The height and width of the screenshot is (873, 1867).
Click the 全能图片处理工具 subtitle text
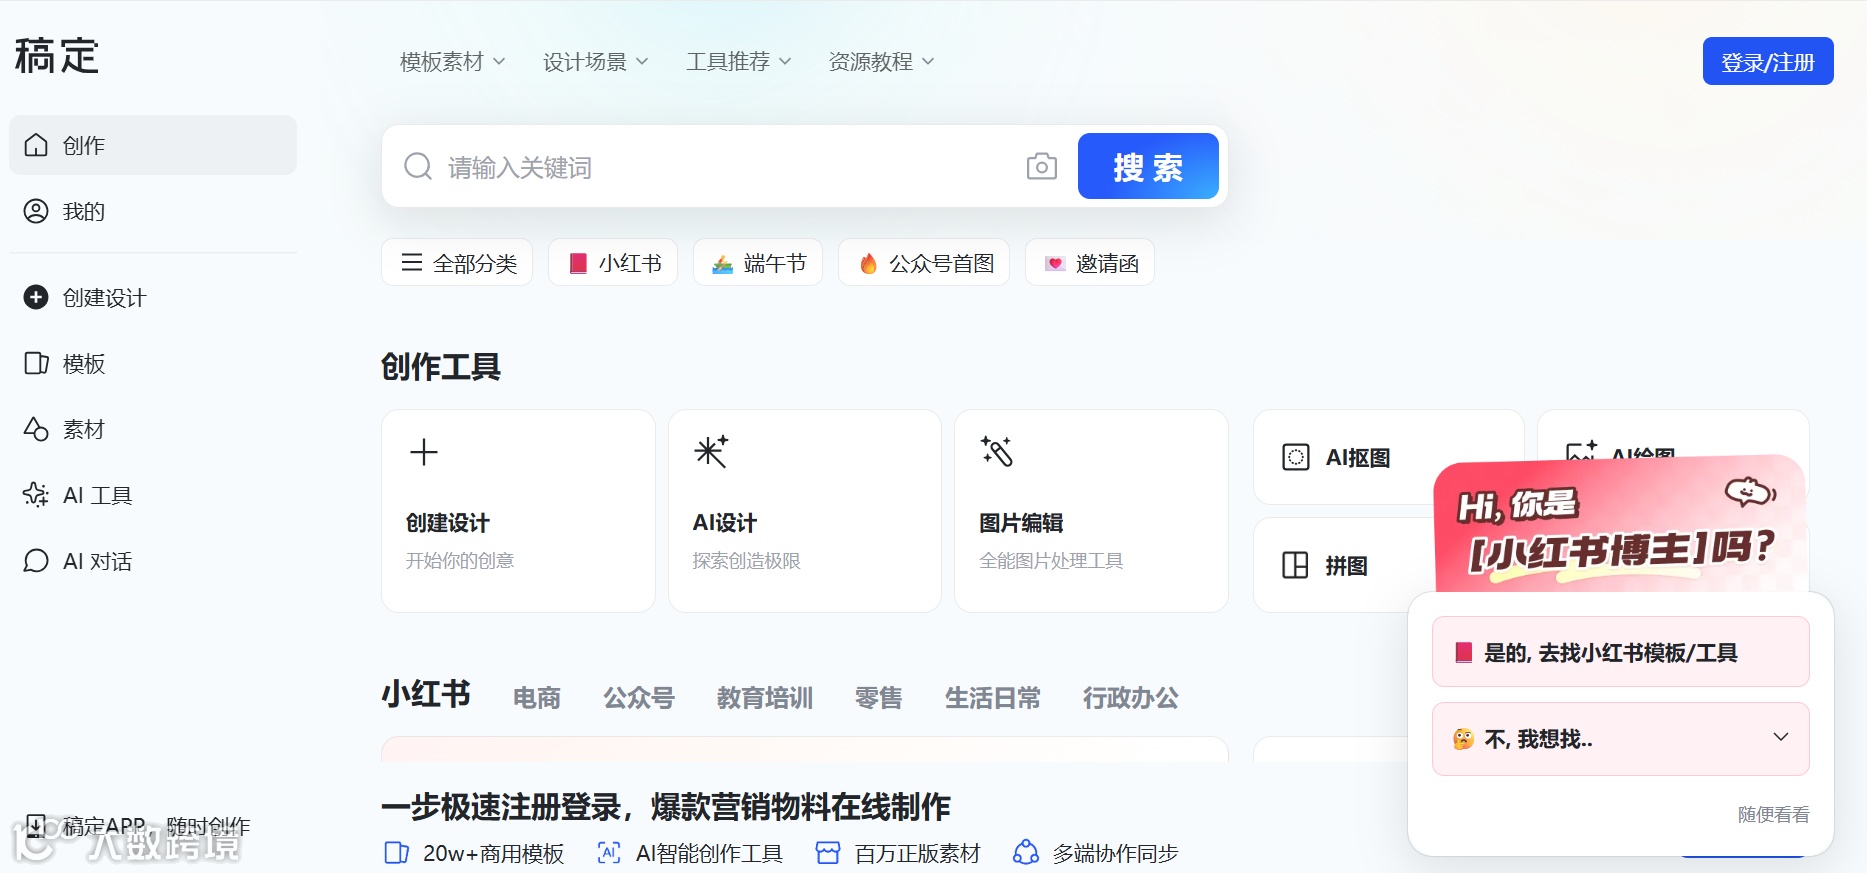point(1052,561)
